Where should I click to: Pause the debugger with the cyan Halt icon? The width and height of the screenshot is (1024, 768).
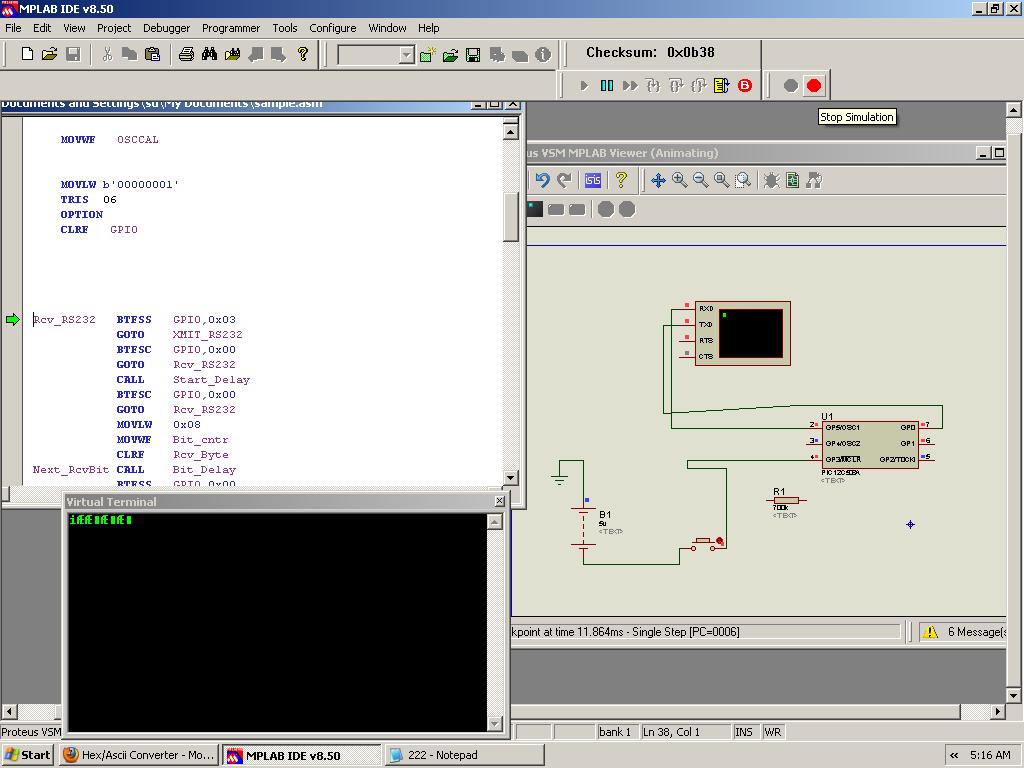(x=607, y=86)
